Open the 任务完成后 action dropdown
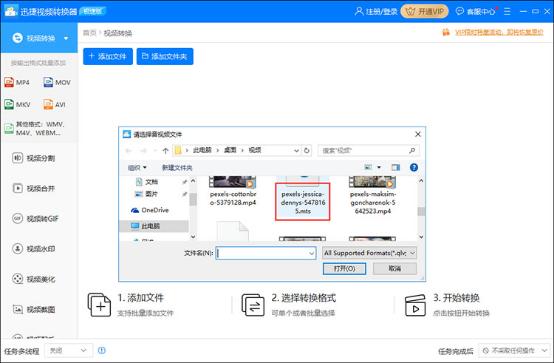554x363 pixels. point(515,351)
